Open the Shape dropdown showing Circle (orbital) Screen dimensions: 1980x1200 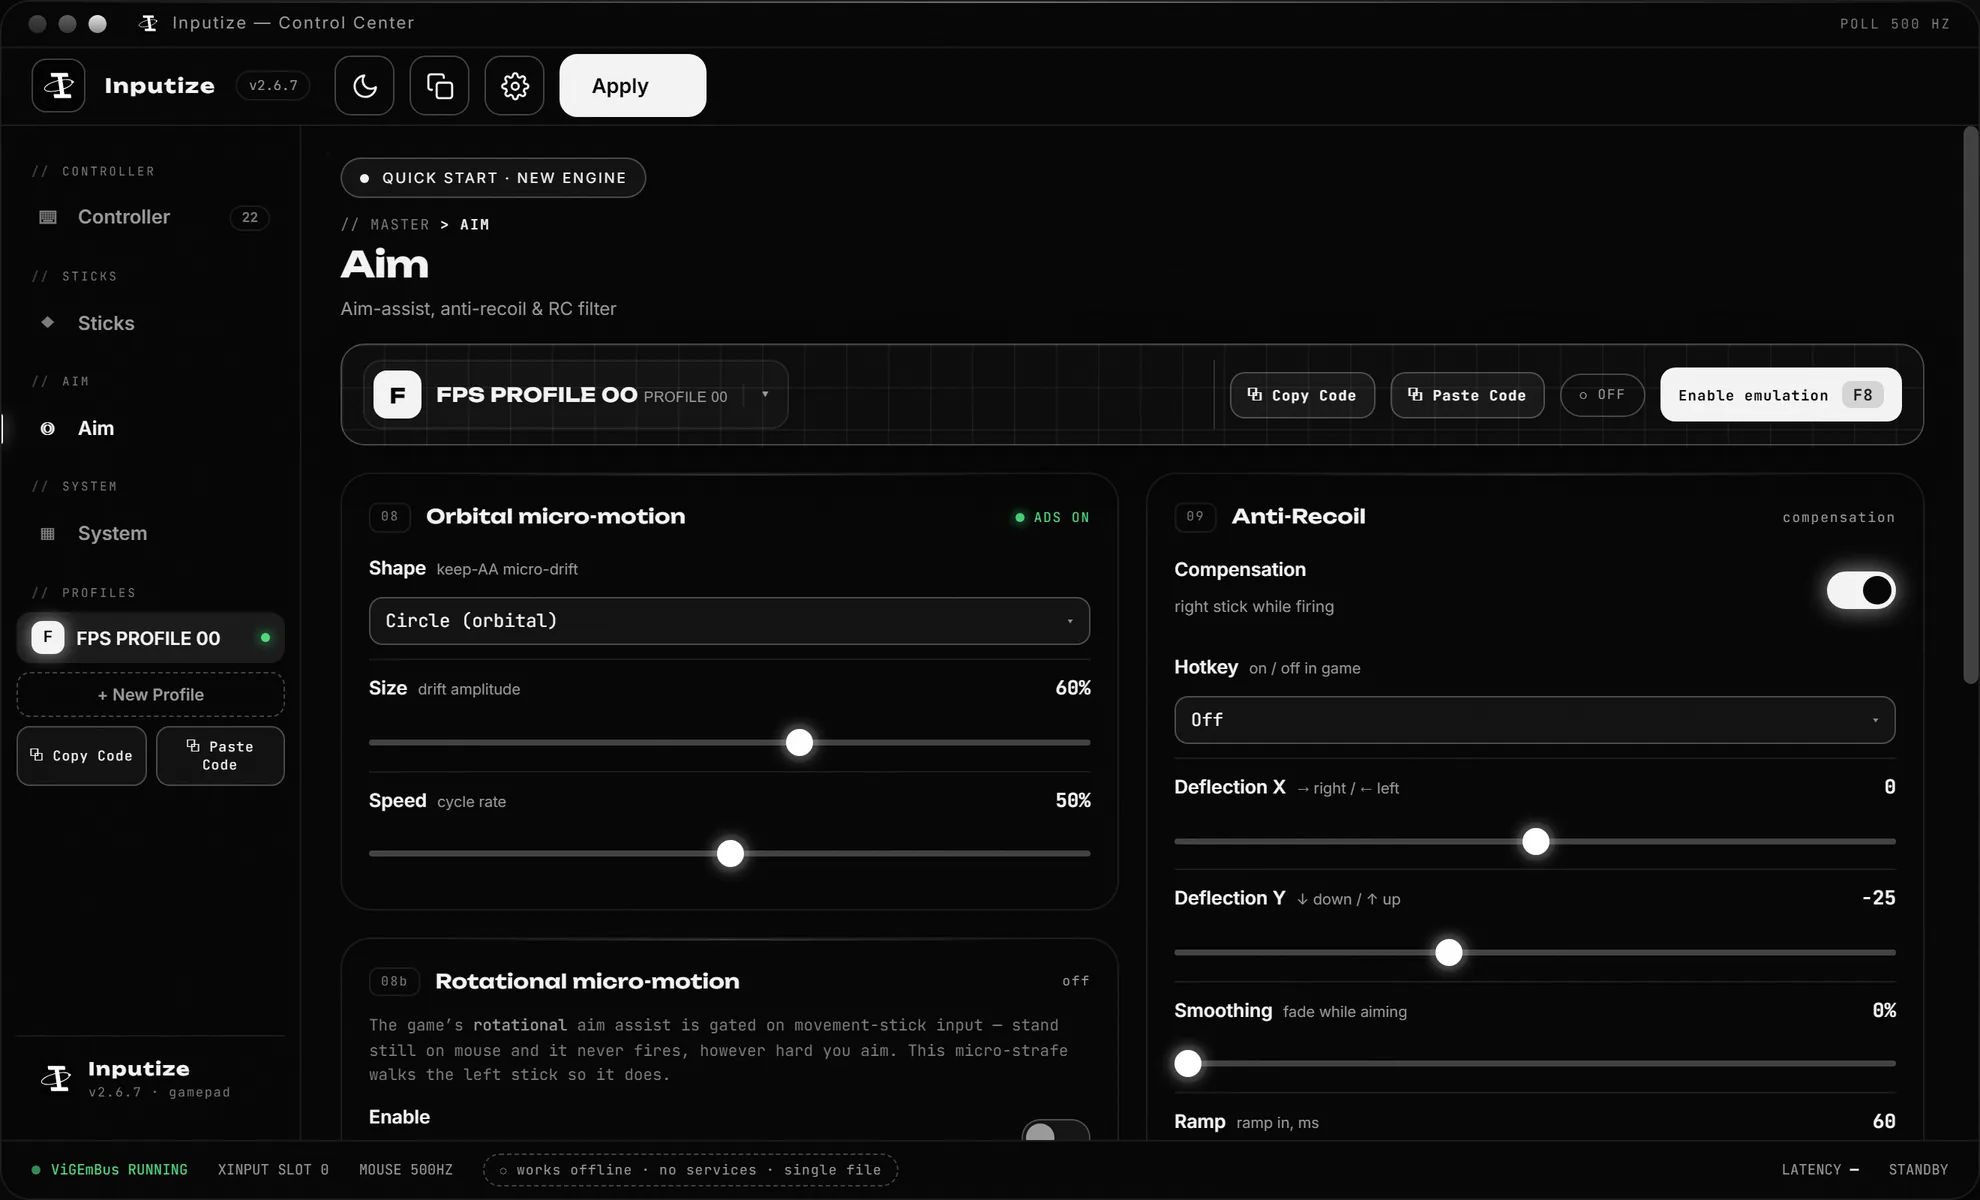729,621
